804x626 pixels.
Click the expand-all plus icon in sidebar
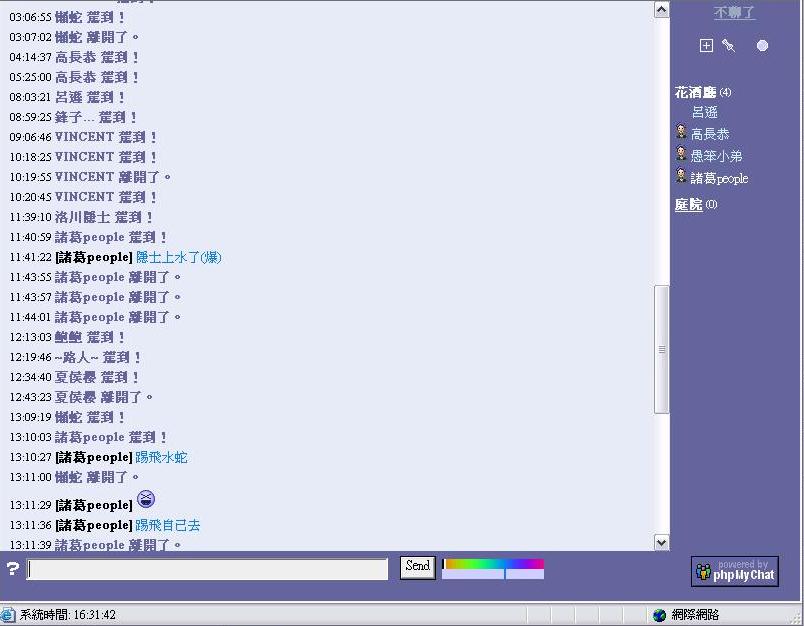[706, 46]
